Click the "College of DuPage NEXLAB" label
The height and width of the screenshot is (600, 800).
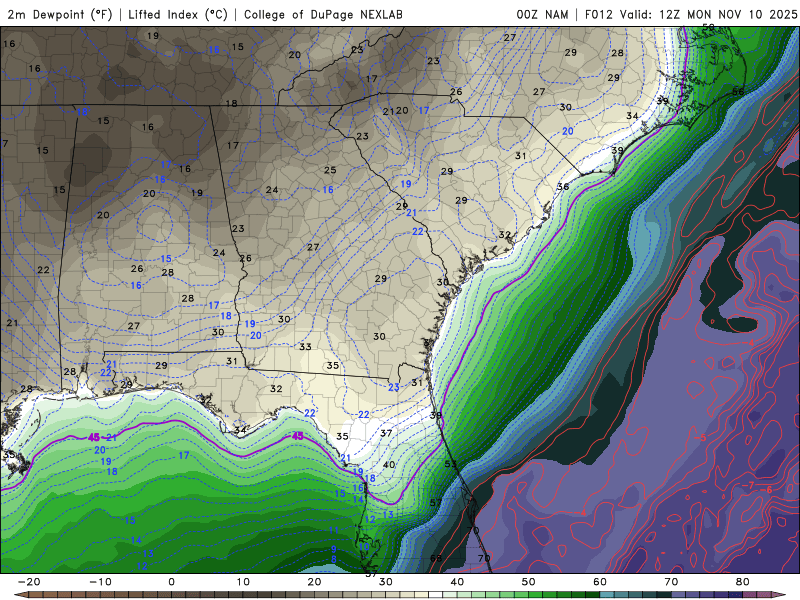(323, 15)
